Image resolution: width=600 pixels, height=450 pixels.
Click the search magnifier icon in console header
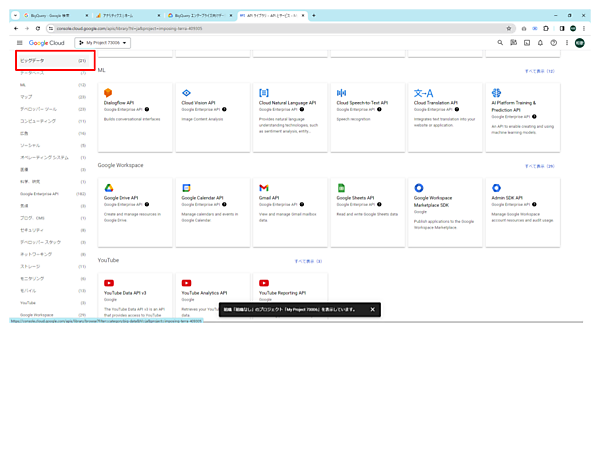(x=500, y=43)
